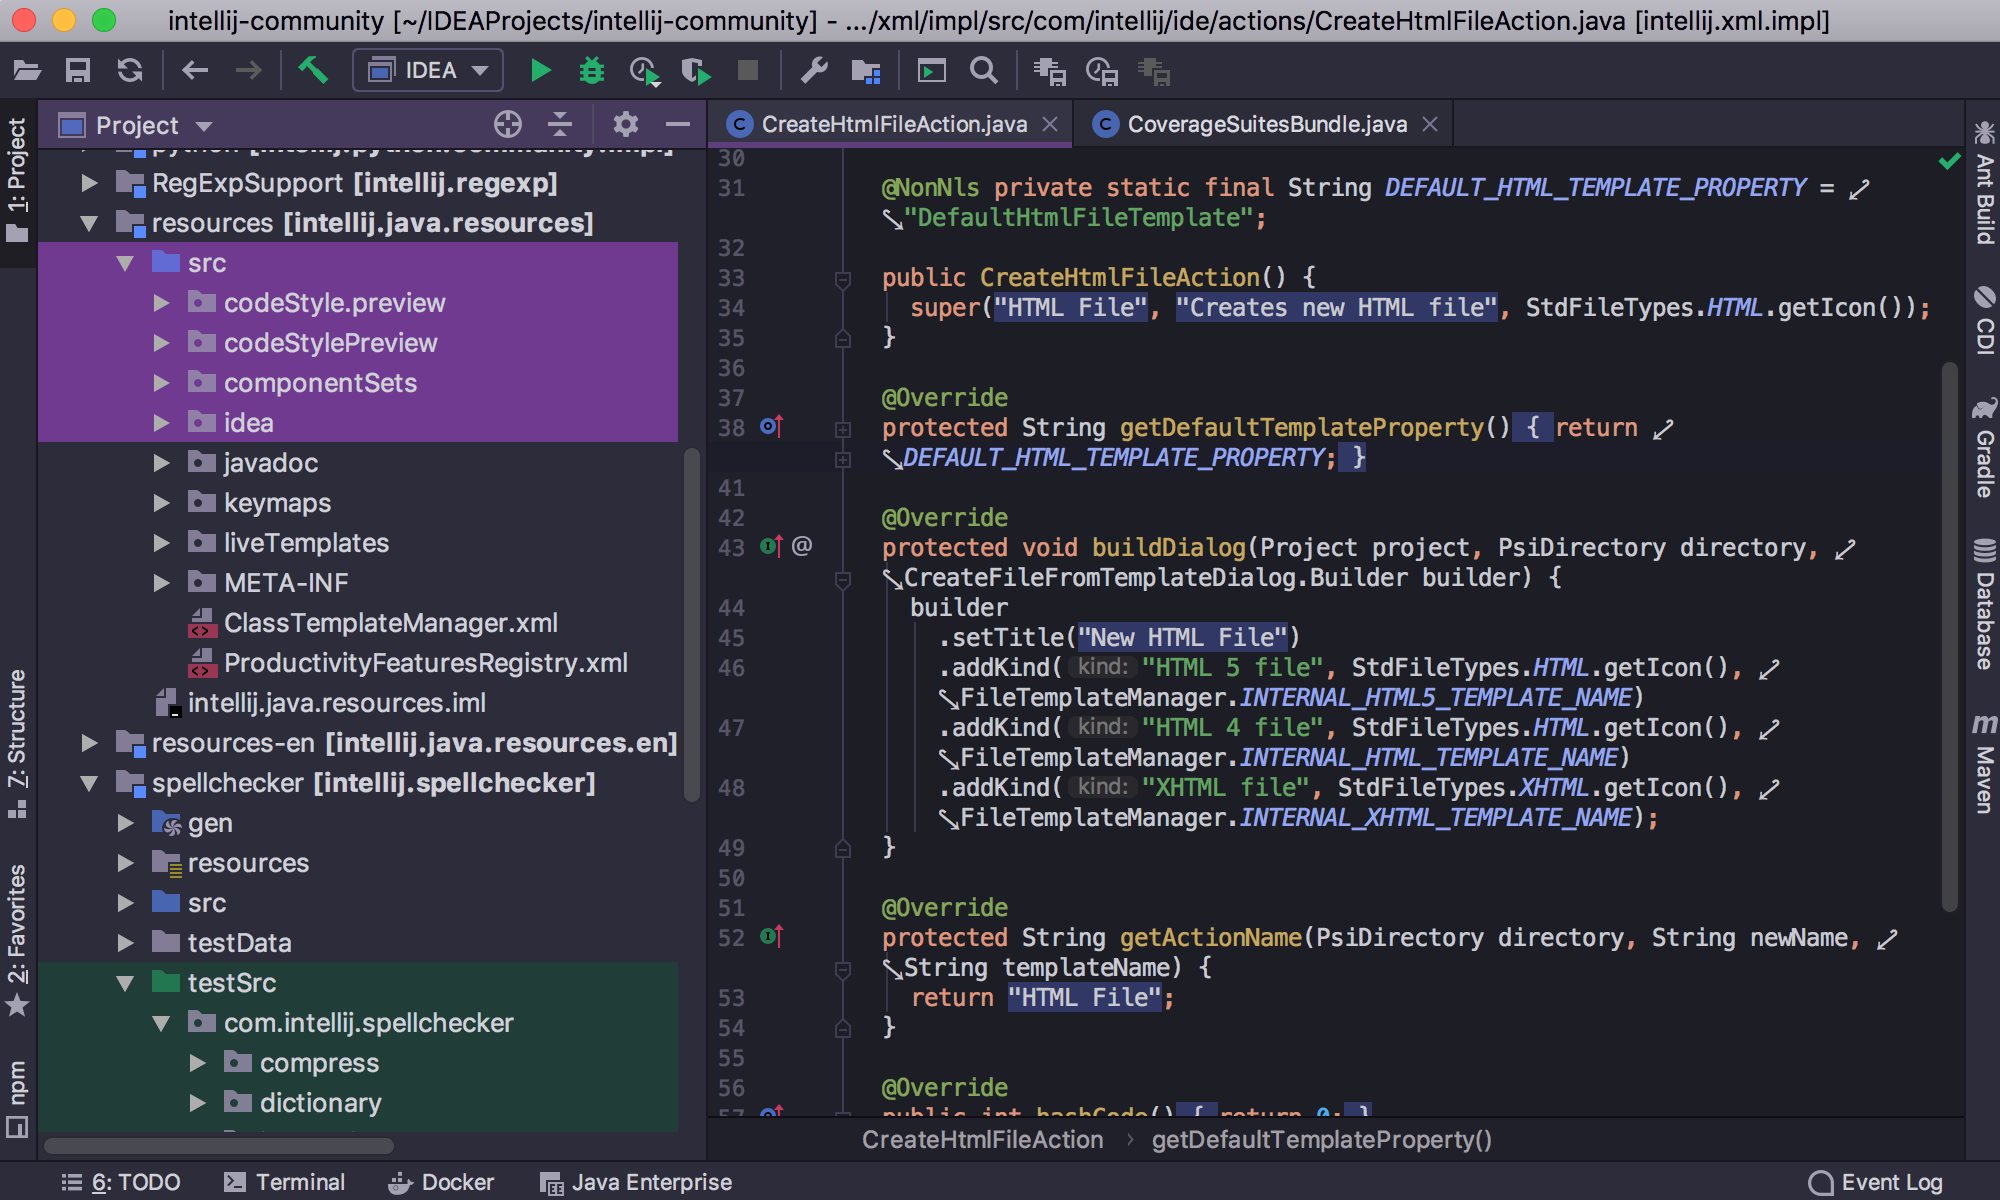The width and height of the screenshot is (2000, 1200).
Task: Click the Debug tool icon
Action: point(589,70)
